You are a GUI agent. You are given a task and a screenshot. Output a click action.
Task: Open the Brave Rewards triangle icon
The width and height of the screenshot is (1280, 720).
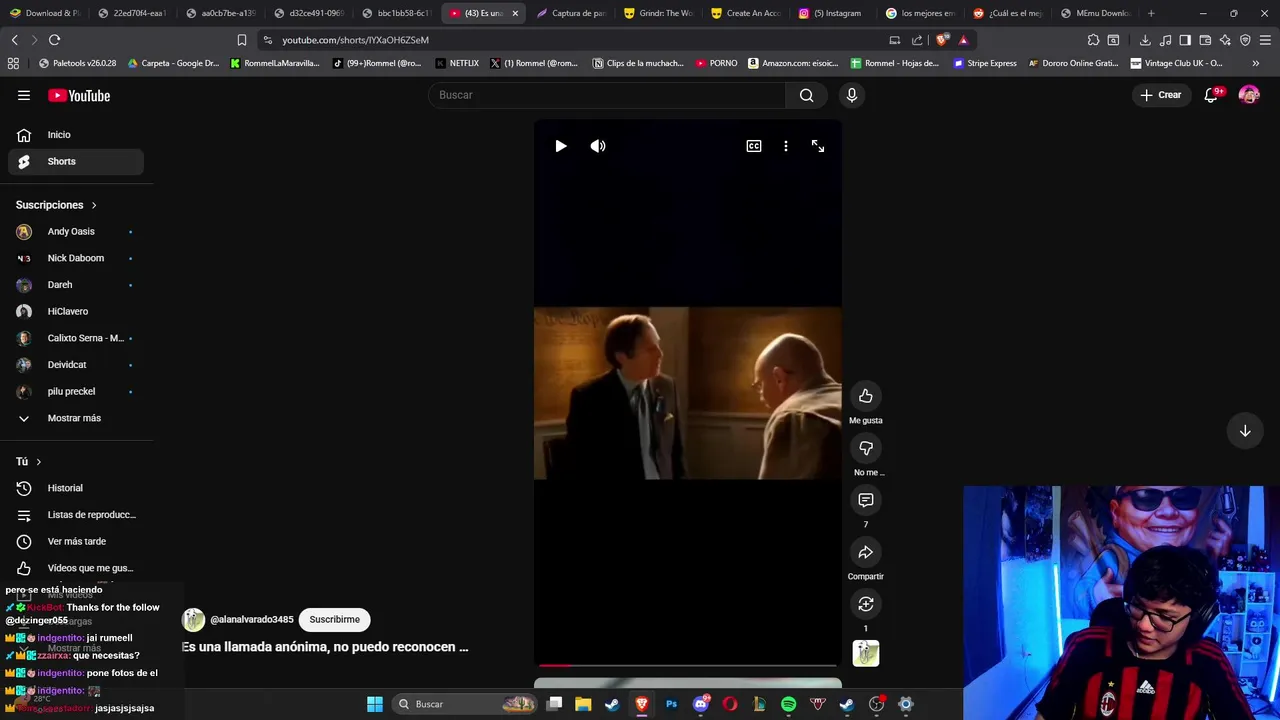click(x=963, y=40)
